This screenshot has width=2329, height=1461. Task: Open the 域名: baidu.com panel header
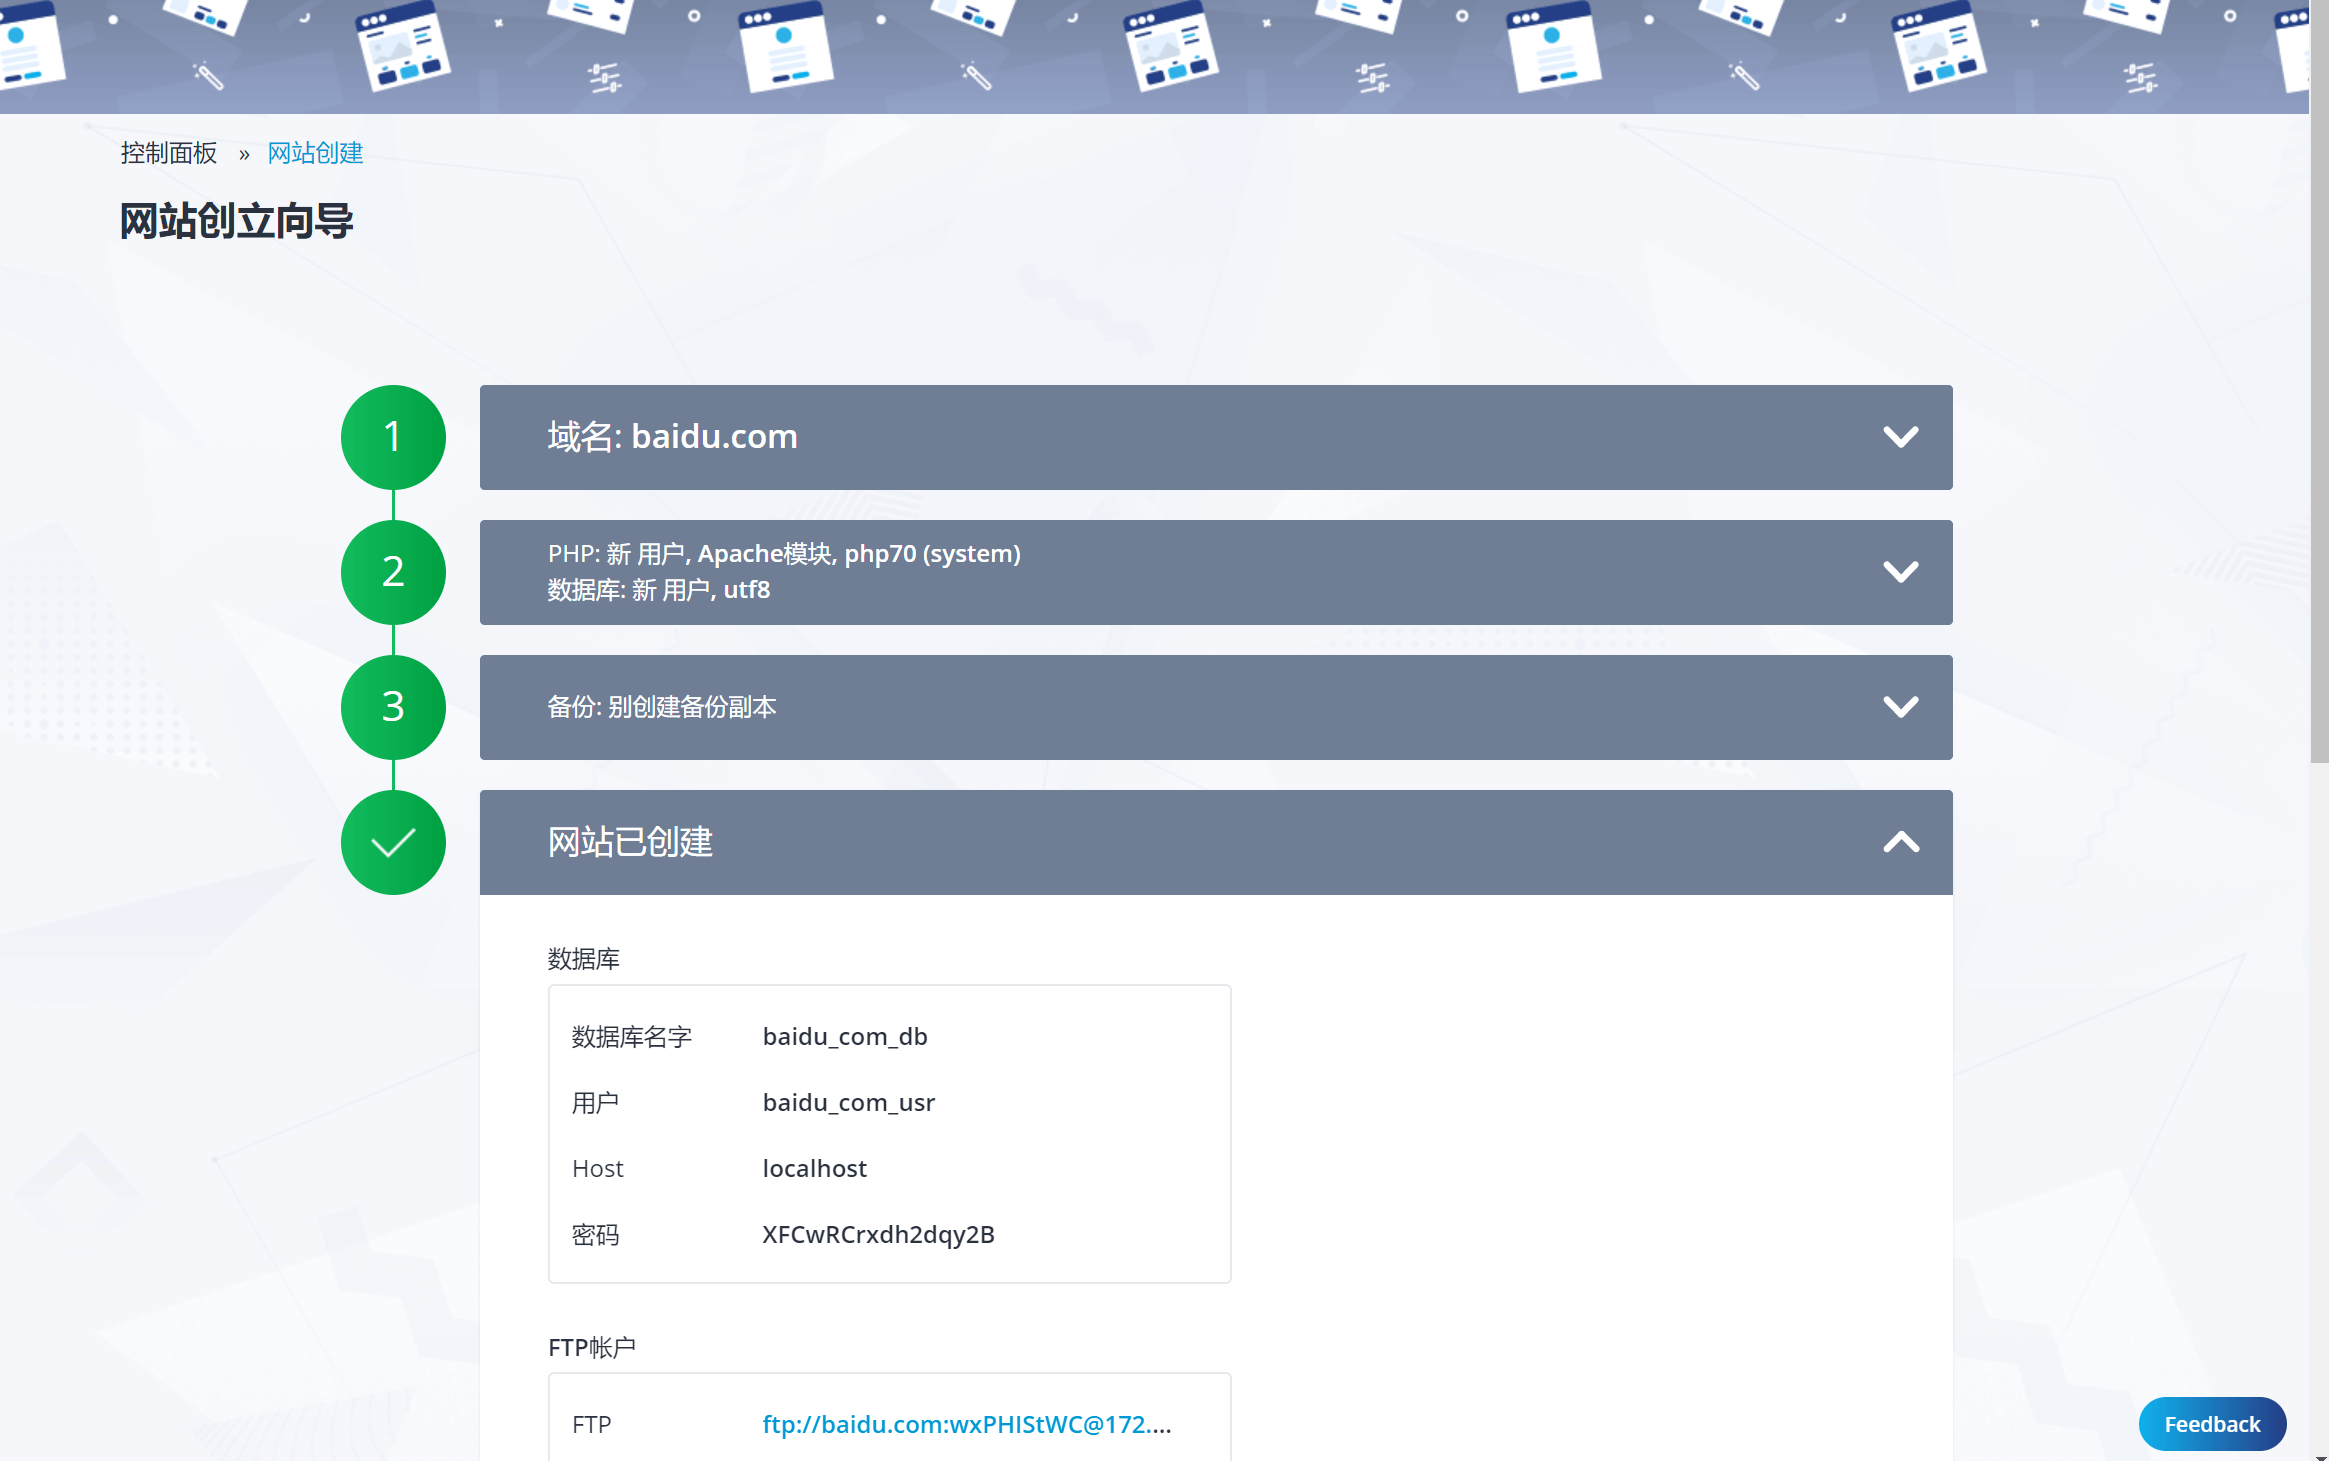1216,437
